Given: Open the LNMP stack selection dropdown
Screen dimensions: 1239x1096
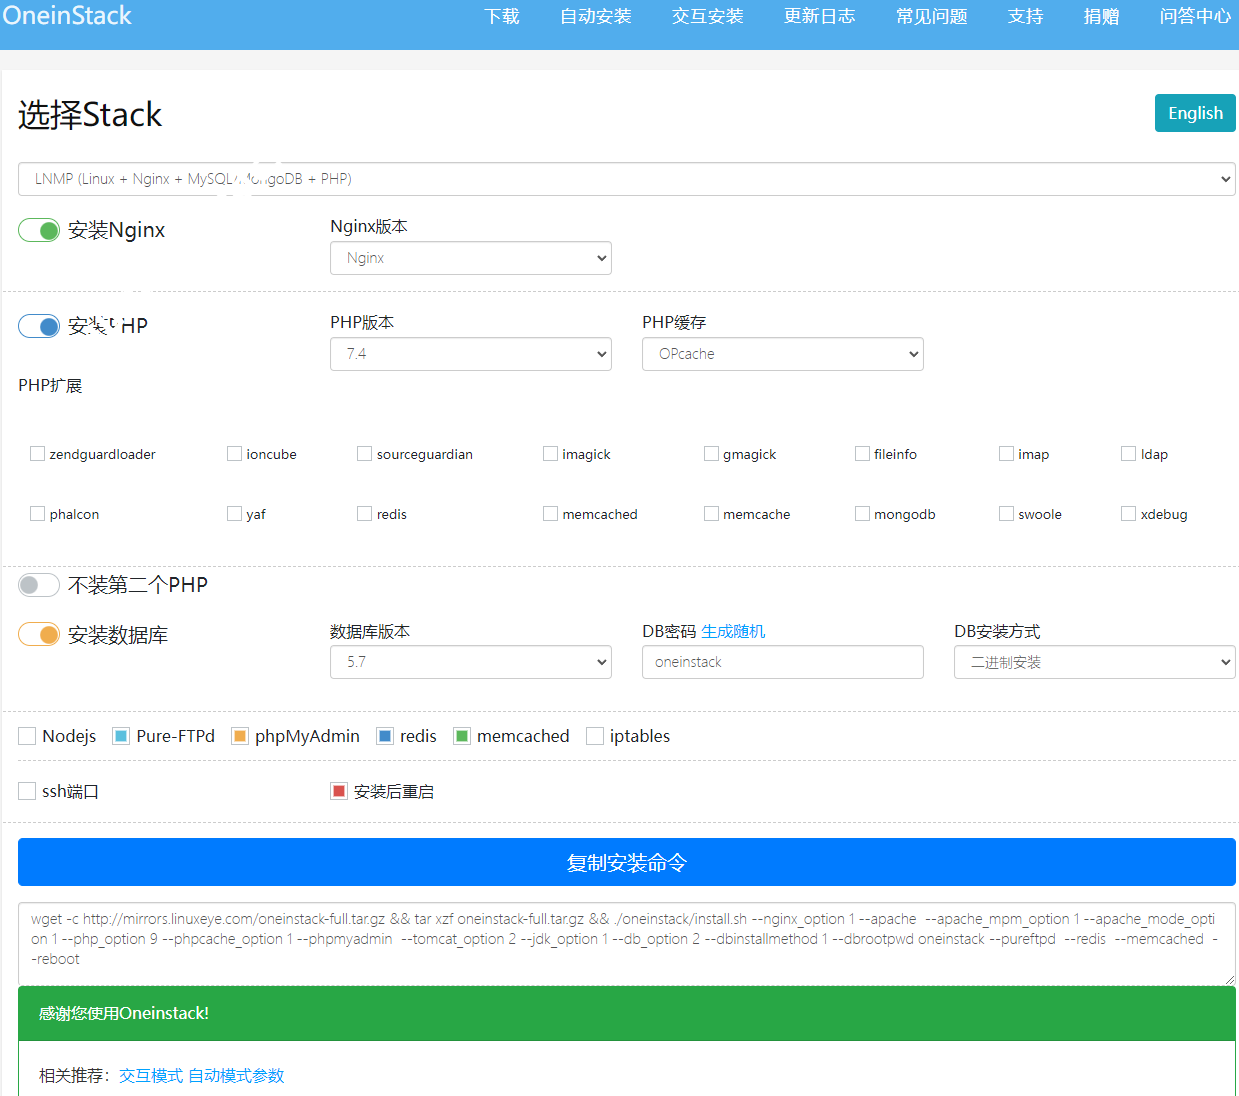Looking at the screenshot, I should (x=626, y=179).
